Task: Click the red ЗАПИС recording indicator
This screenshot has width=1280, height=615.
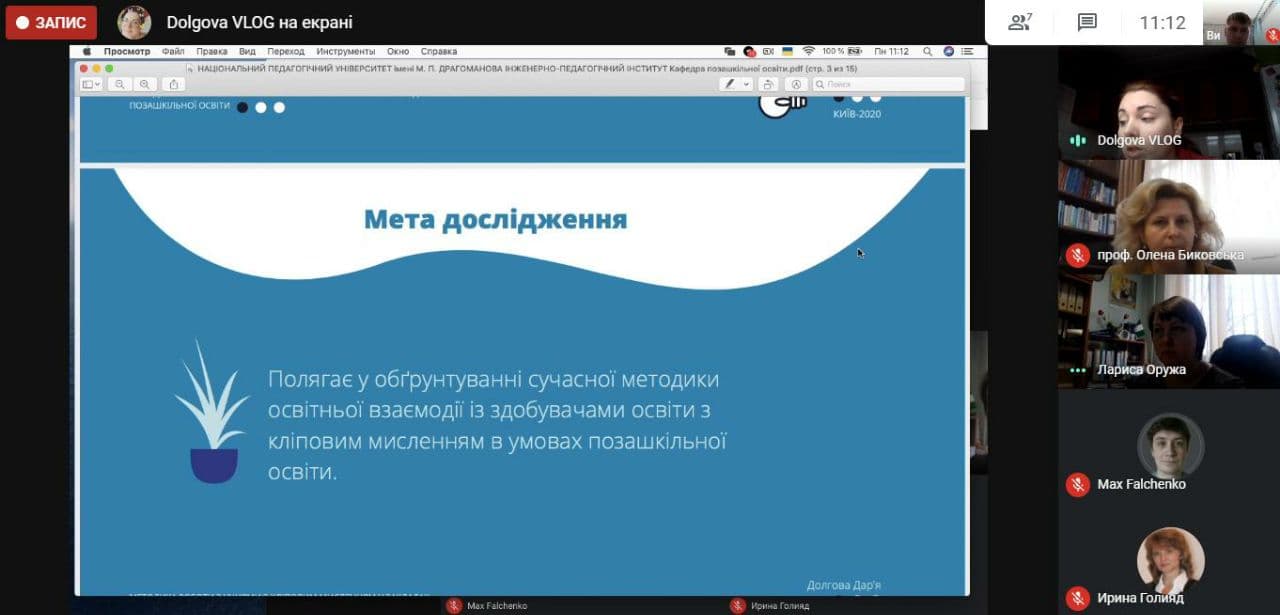Action: pyautogui.click(x=51, y=22)
